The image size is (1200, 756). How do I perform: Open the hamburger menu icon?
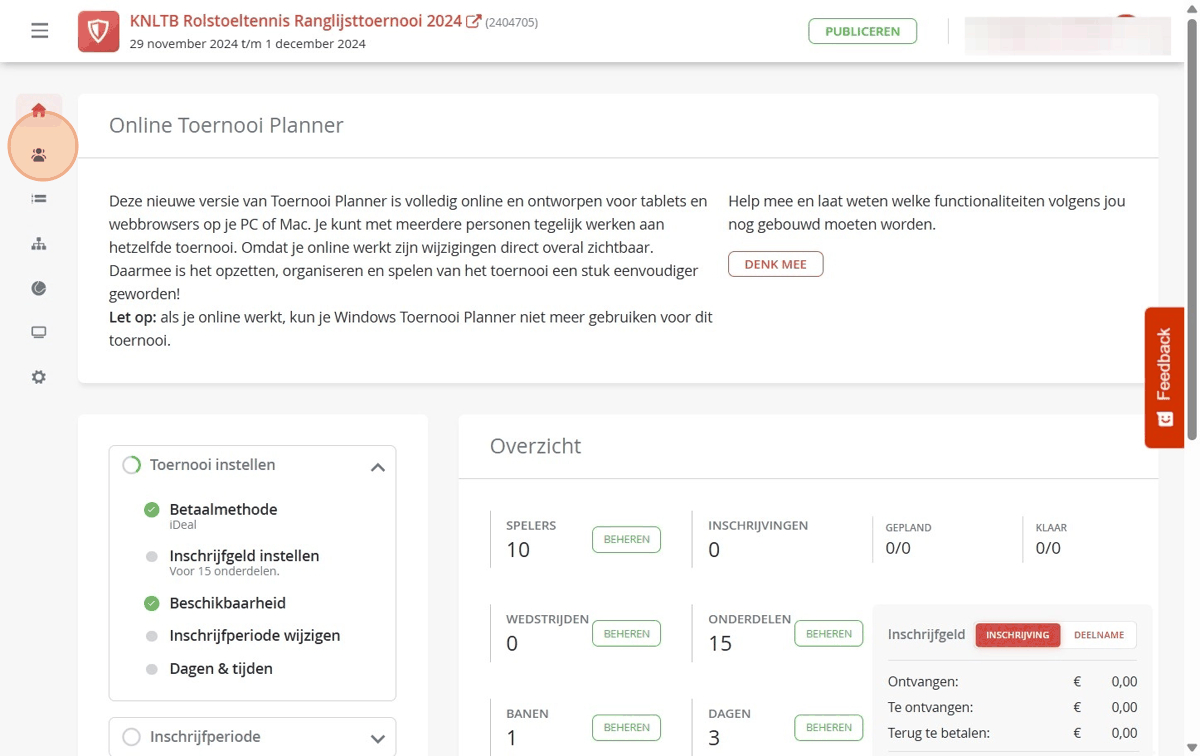pyautogui.click(x=39, y=31)
